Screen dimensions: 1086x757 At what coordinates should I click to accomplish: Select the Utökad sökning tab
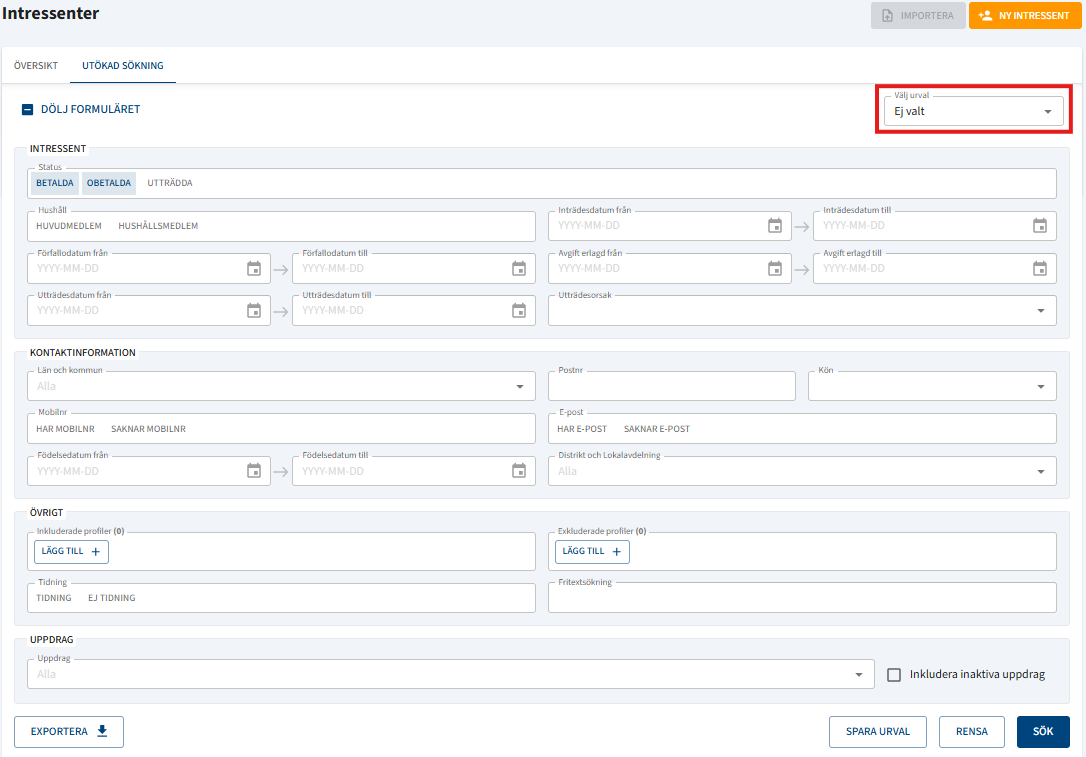click(x=123, y=66)
